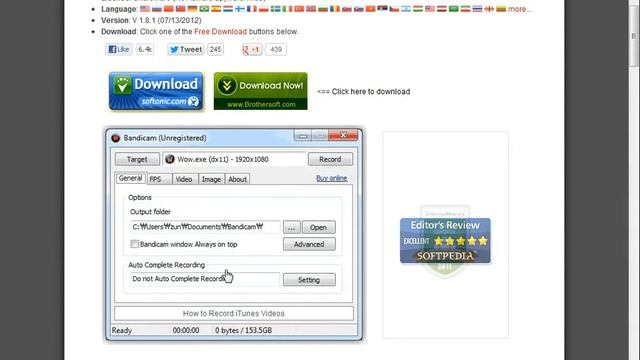Click the Google +1 button
This screenshot has height=360, width=640.
(251, 49)
